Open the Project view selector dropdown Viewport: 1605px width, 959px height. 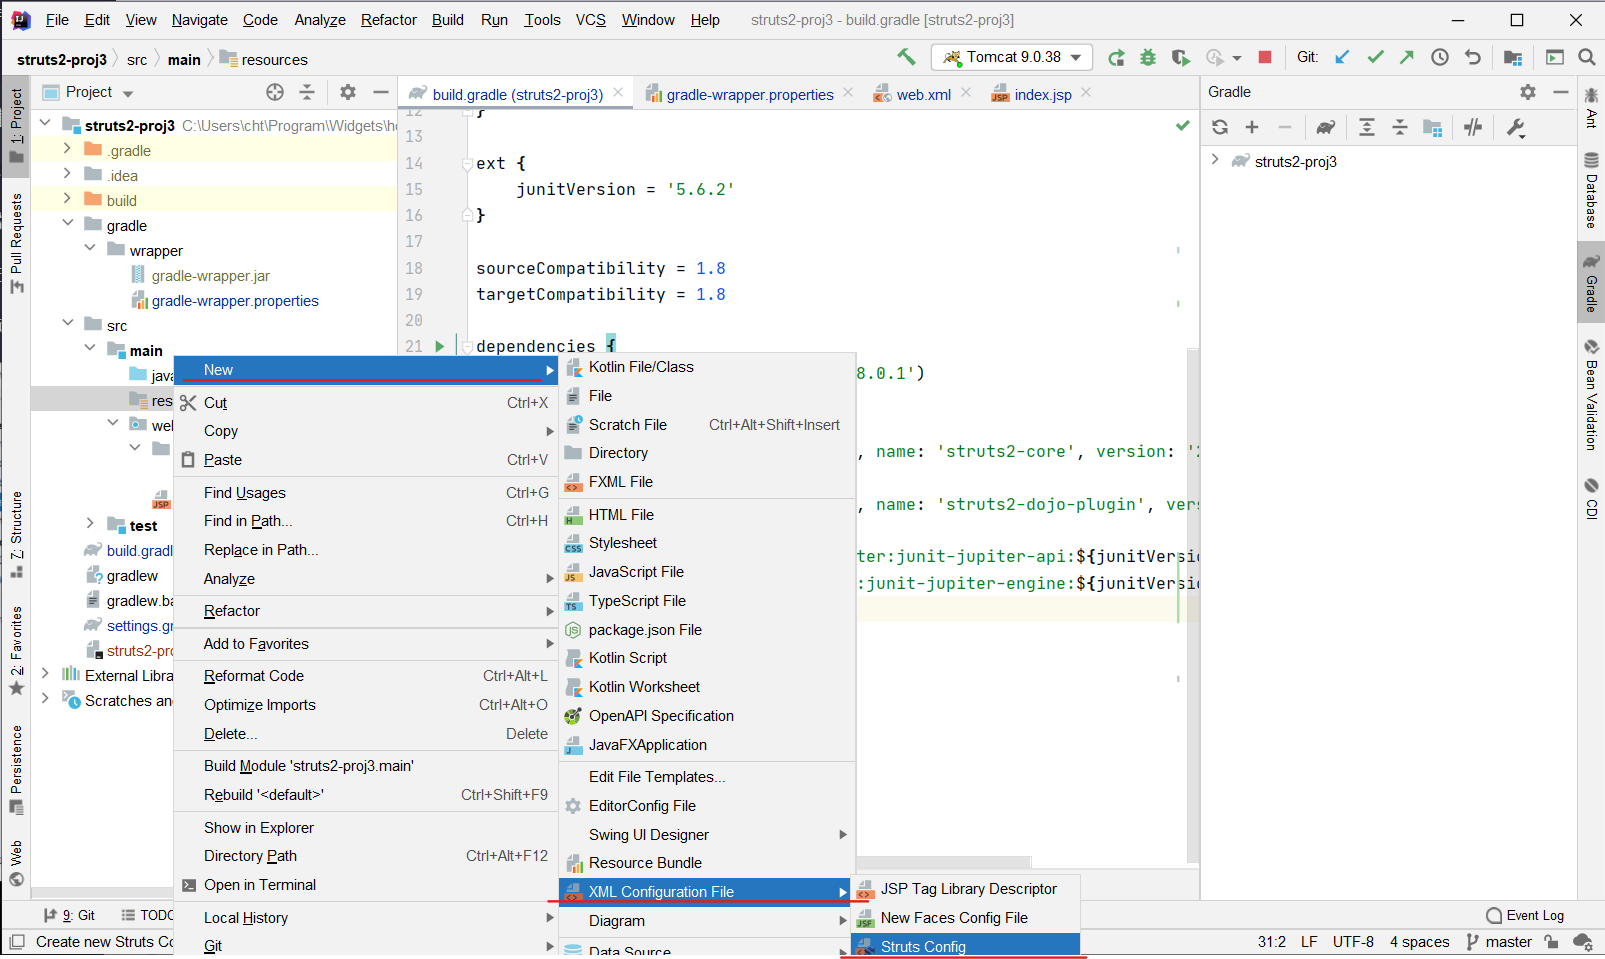[100, 92]
